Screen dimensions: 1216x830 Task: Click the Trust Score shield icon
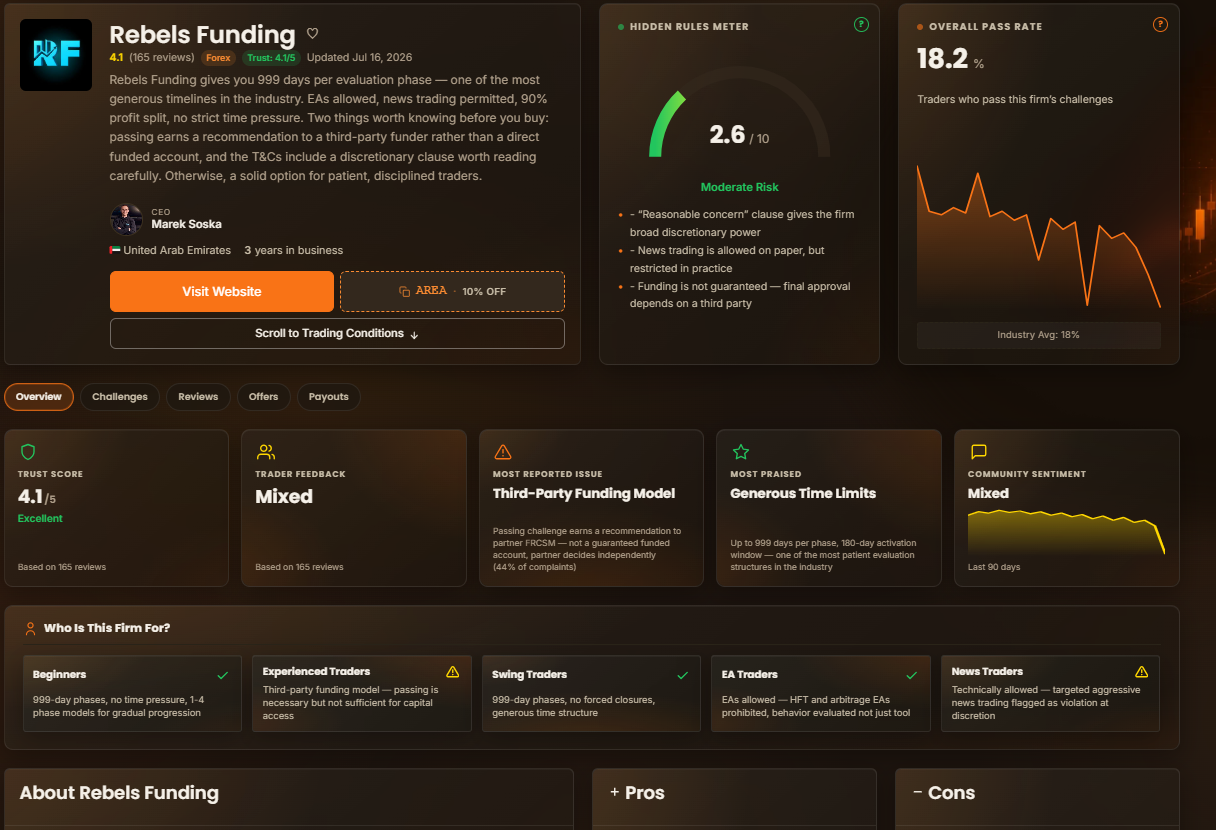point(27,452)
